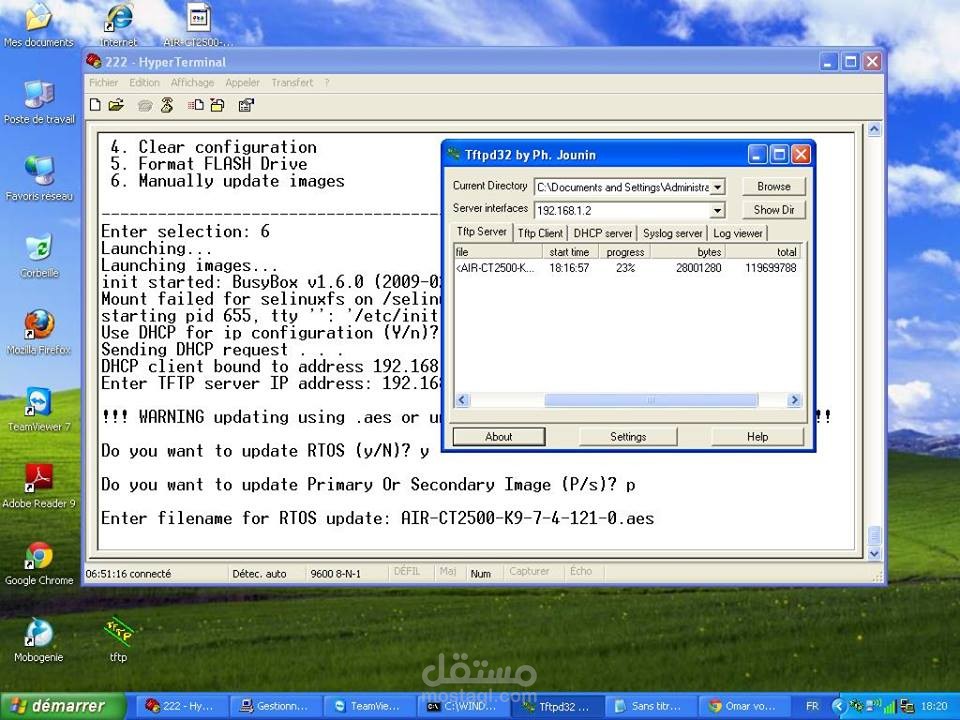This screenshot has height=720, width=960.
Task: Click the Call phone icon in HyperTerminal toolbar
Action: pyautogui.click(x=145, y=105)
